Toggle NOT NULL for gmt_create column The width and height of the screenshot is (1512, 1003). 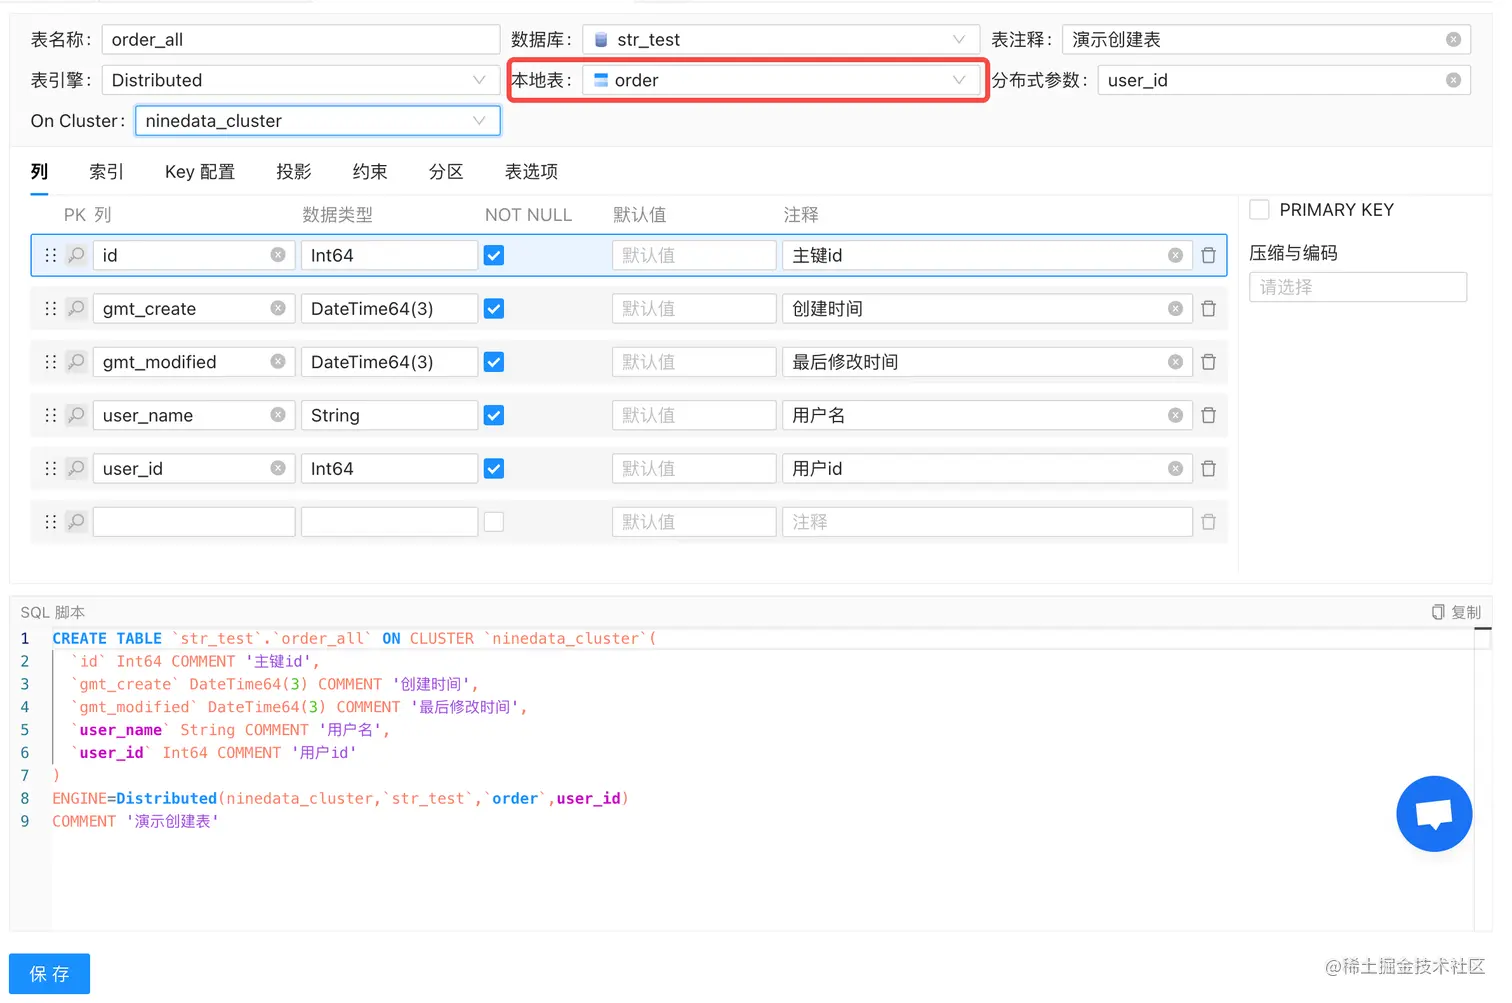coord(494,308)
